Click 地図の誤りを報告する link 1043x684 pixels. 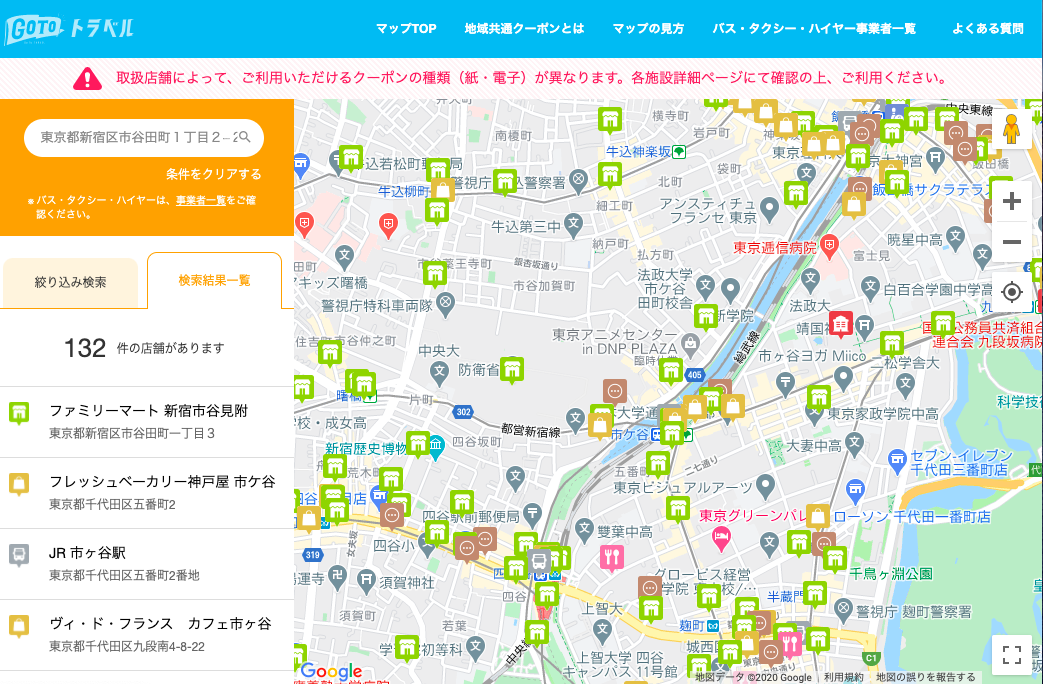[x=925, y=677]
